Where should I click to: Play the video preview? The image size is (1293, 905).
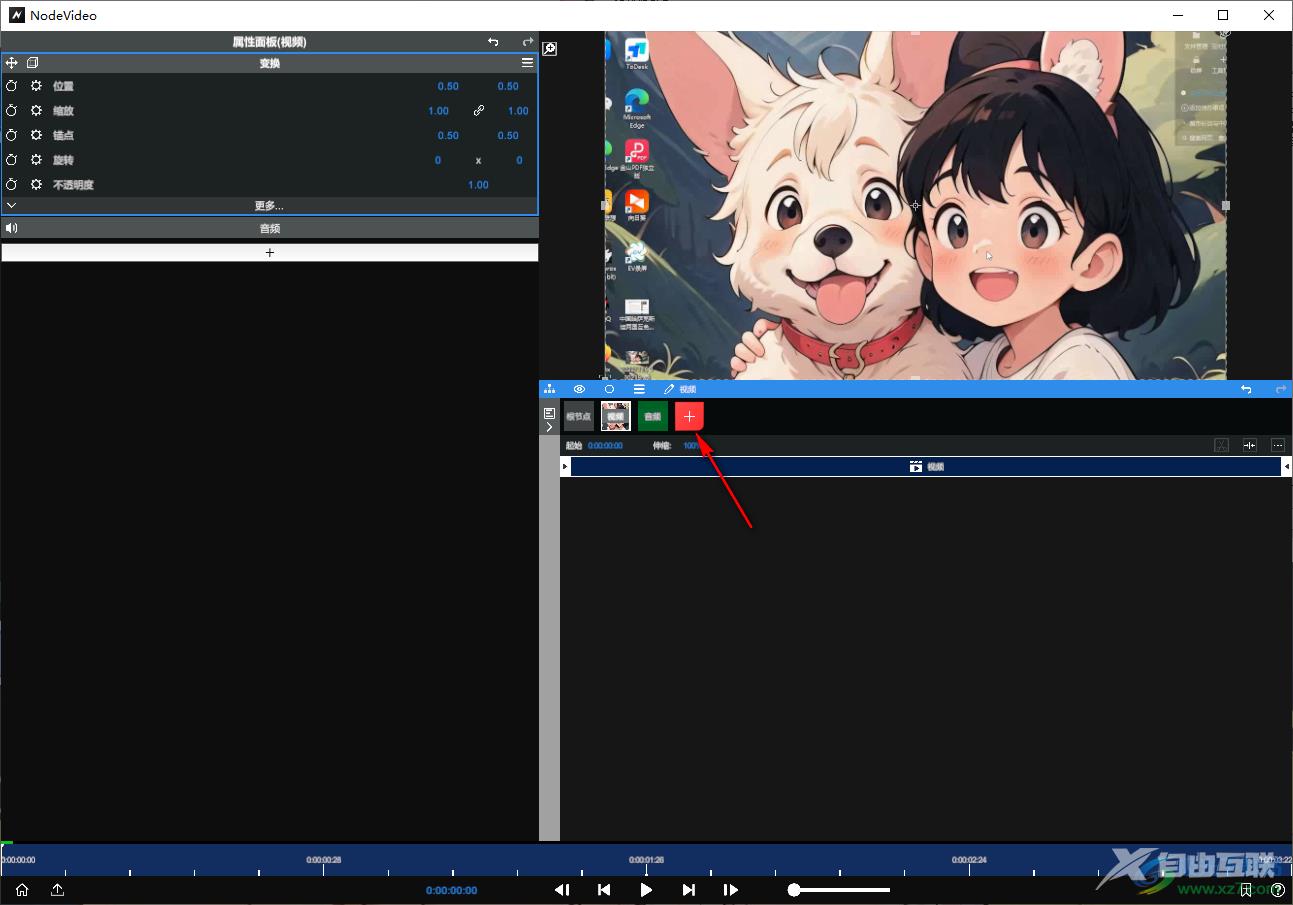[646, 890]
